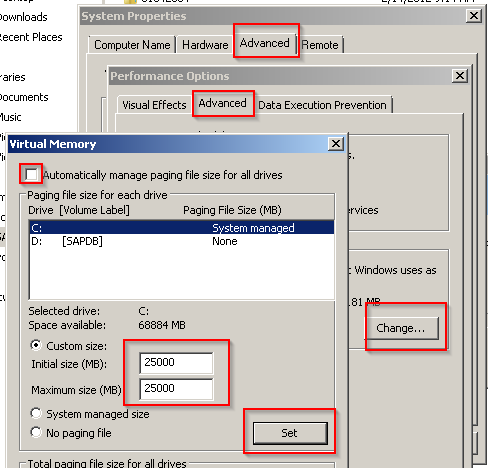Open the Remote tab
Screen dimensions: 488x468
point(320,45)
